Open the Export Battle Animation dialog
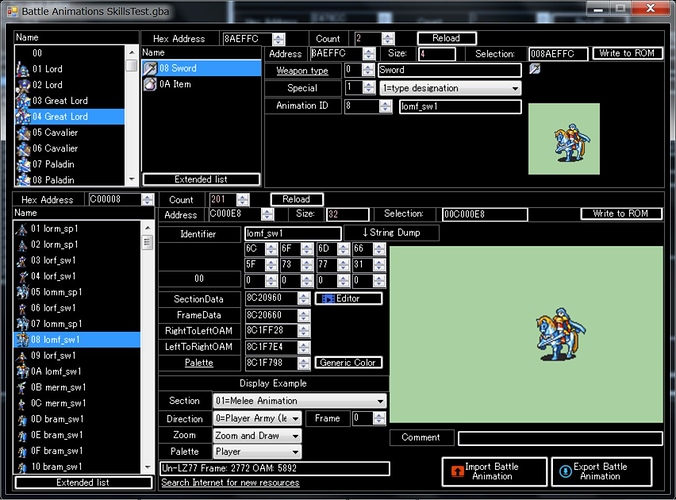This screenshot has height=500, width=676. pos(601,472)
